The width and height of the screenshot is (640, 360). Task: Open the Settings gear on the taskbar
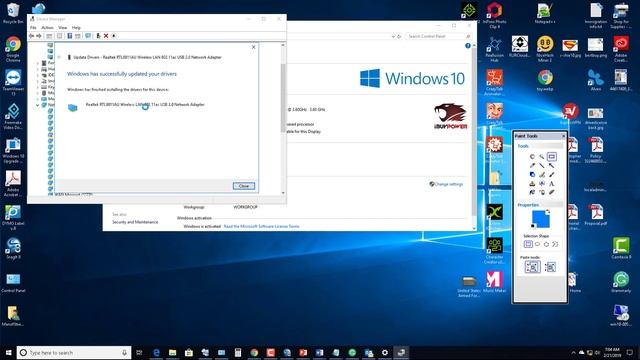385,352
